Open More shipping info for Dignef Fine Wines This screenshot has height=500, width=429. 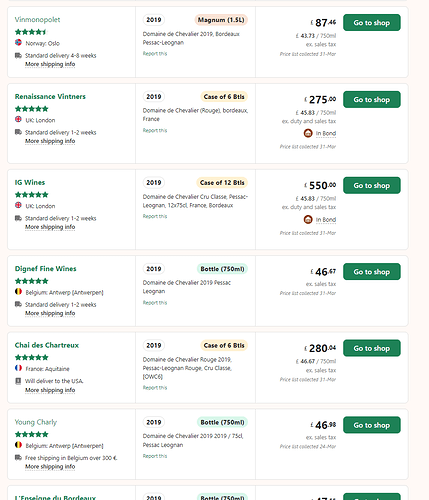coord(50,313)
